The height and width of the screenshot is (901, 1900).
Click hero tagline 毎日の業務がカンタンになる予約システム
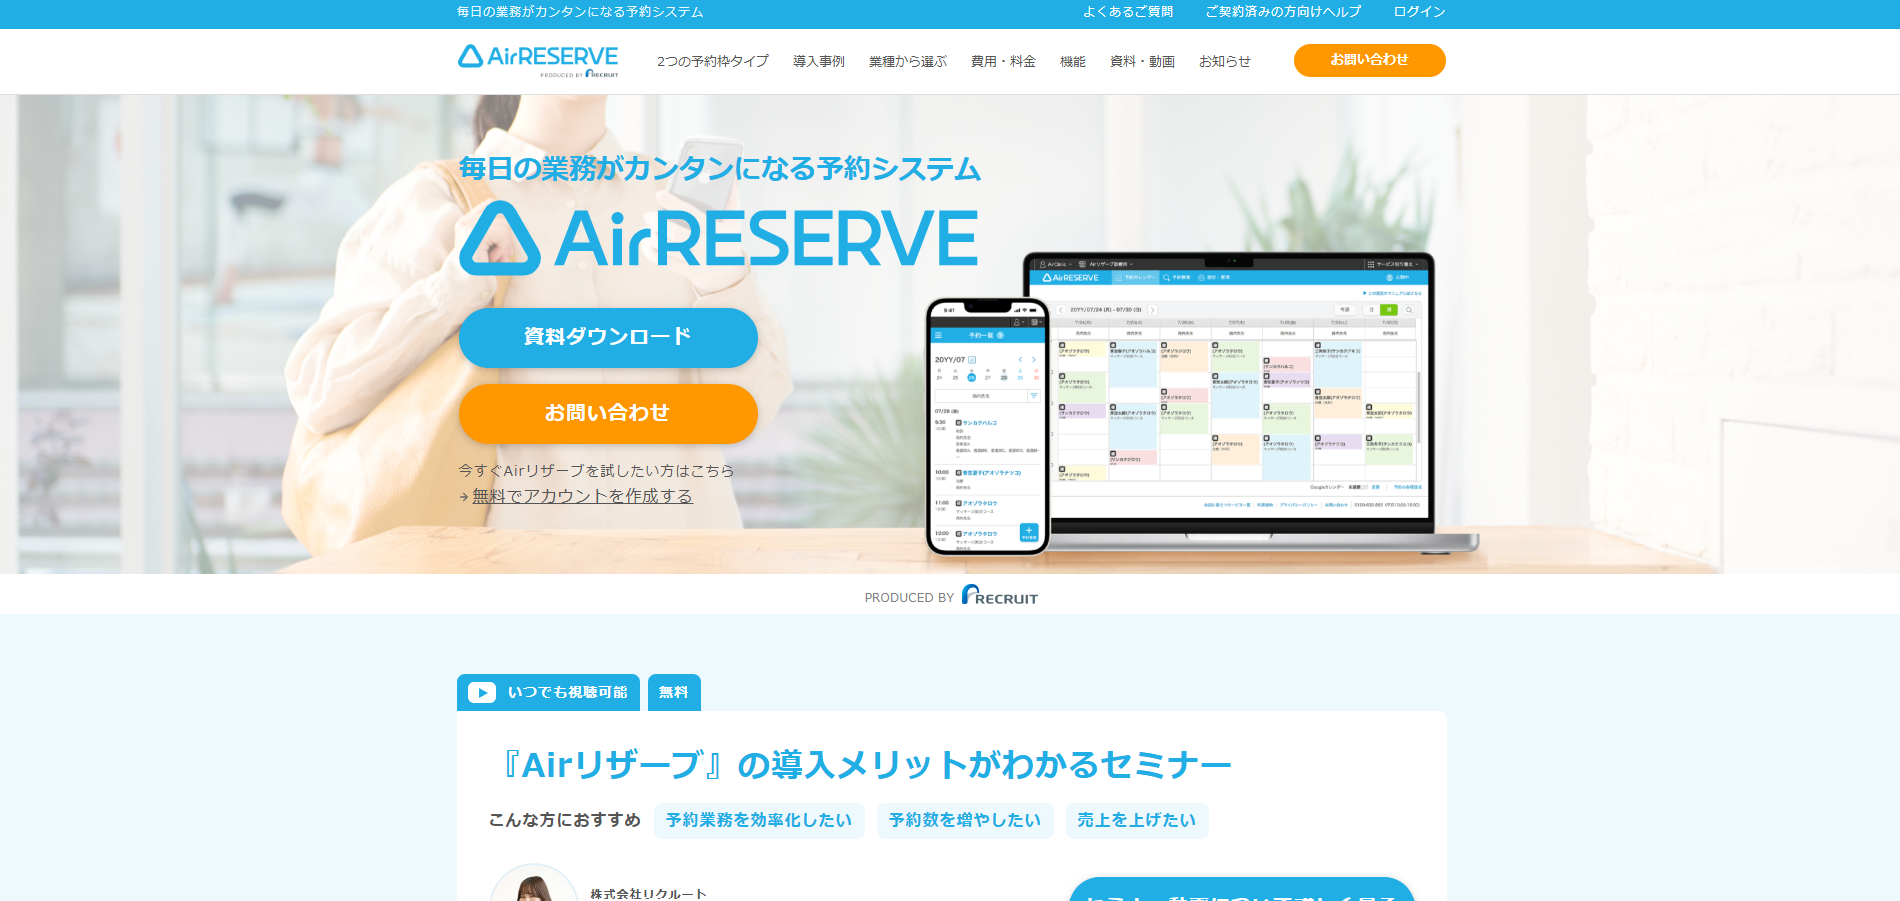coord(720,168)
